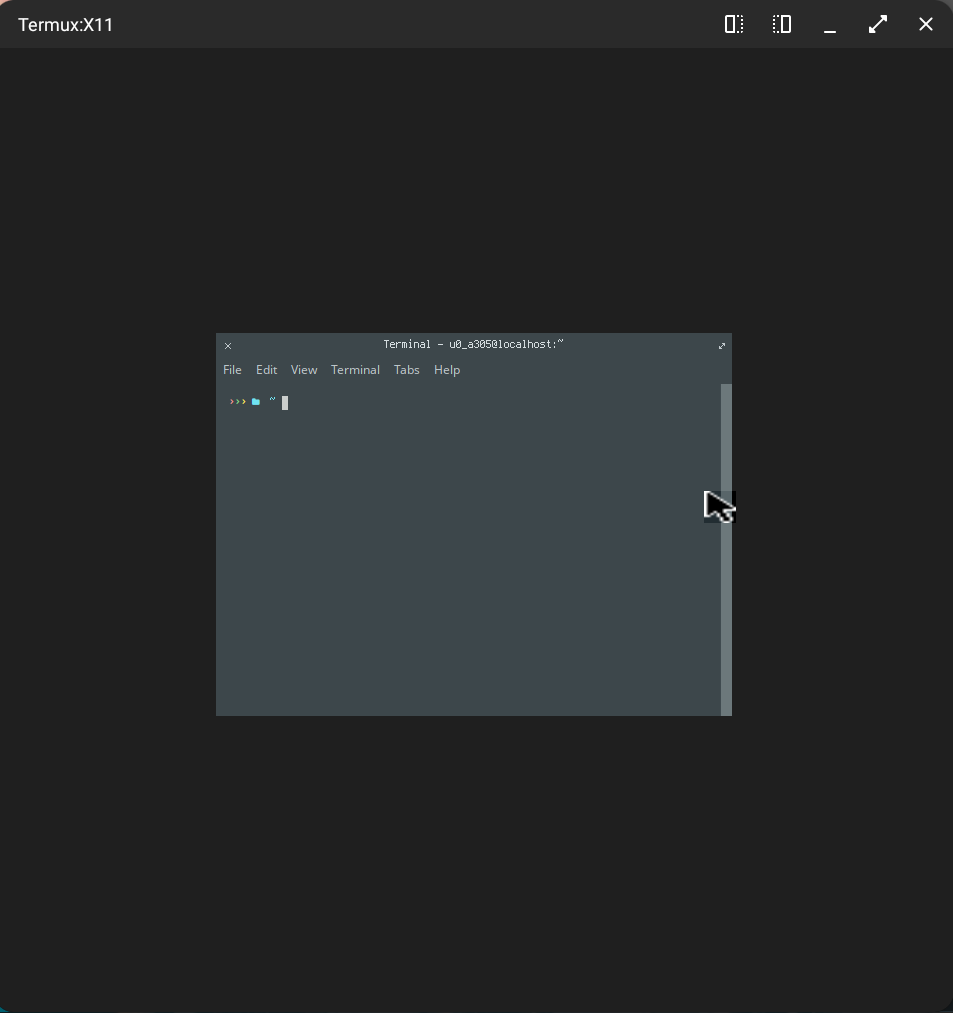Click the terminal prompt cursor block
Image resolution: width=953 pixels, height=1013 pixels.
click(285, 402)
